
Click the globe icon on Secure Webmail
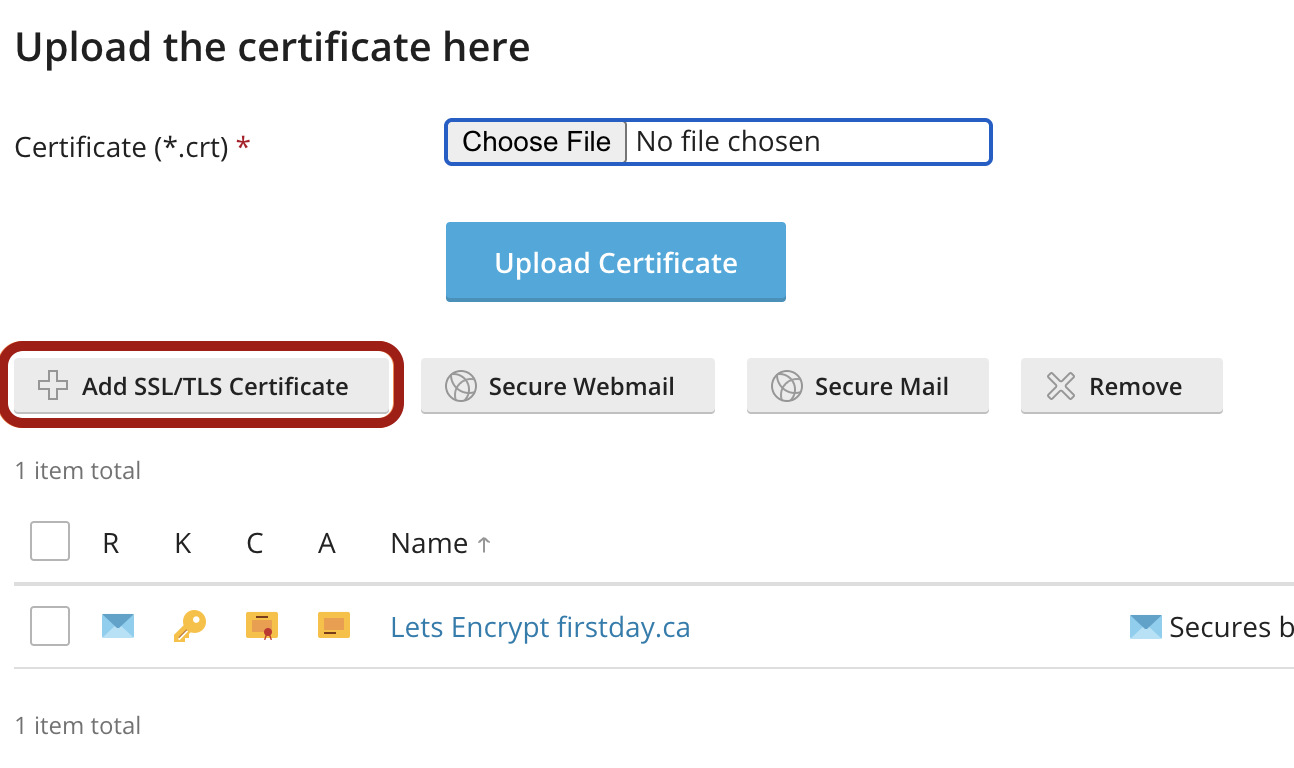click(461, 386)
